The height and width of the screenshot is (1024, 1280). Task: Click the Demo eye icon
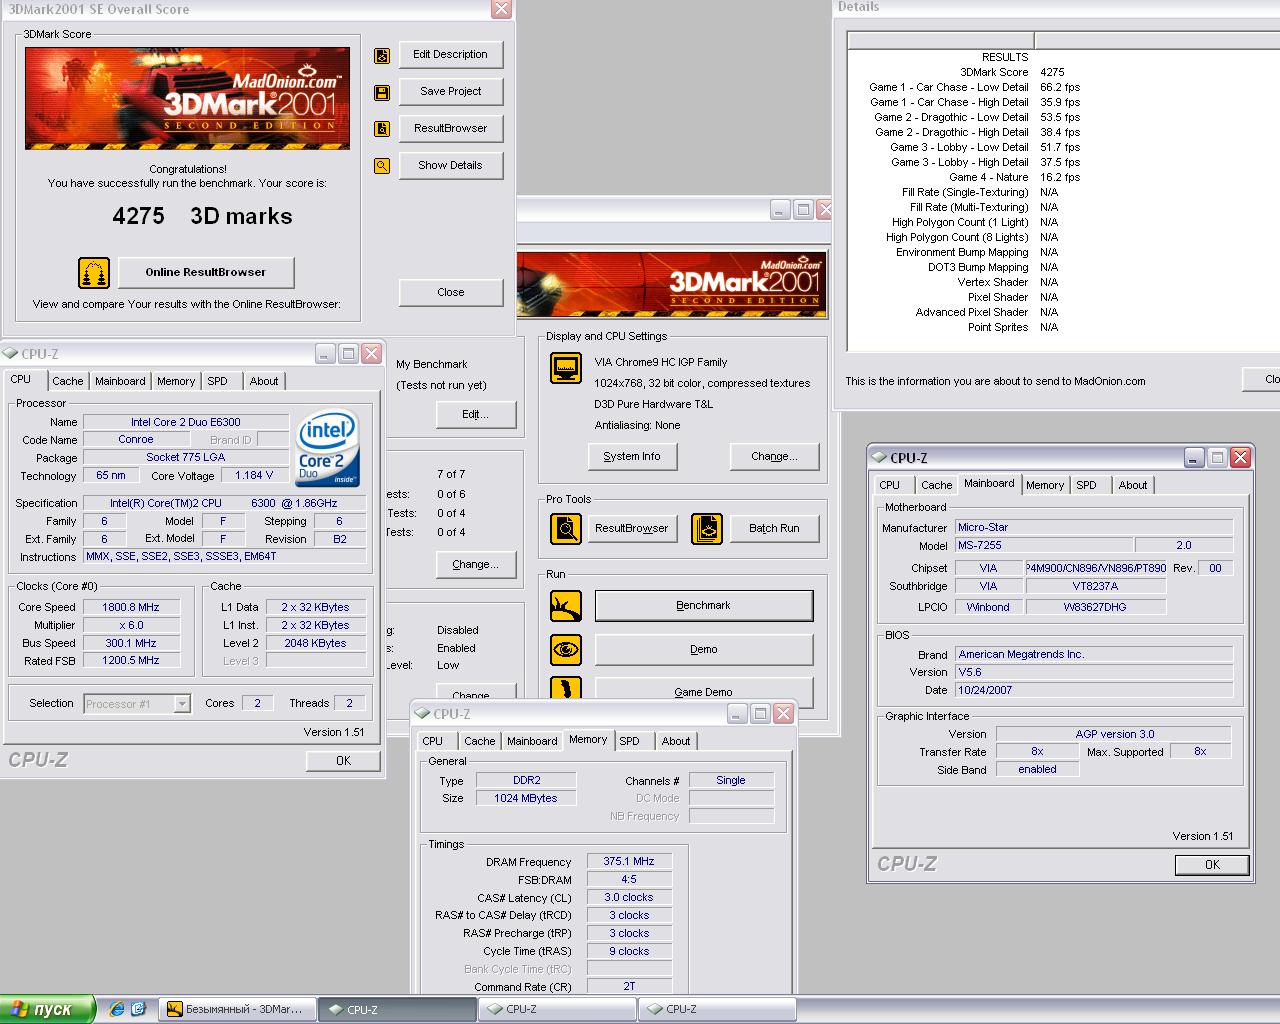pos(566,649)
